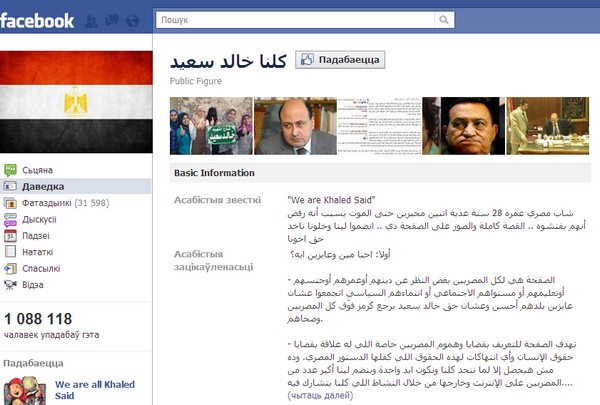Image resolution: width=600 pixels, height=405 pixels.
Task: Open the notifications globe icon
Action: (x=133, y=21)
